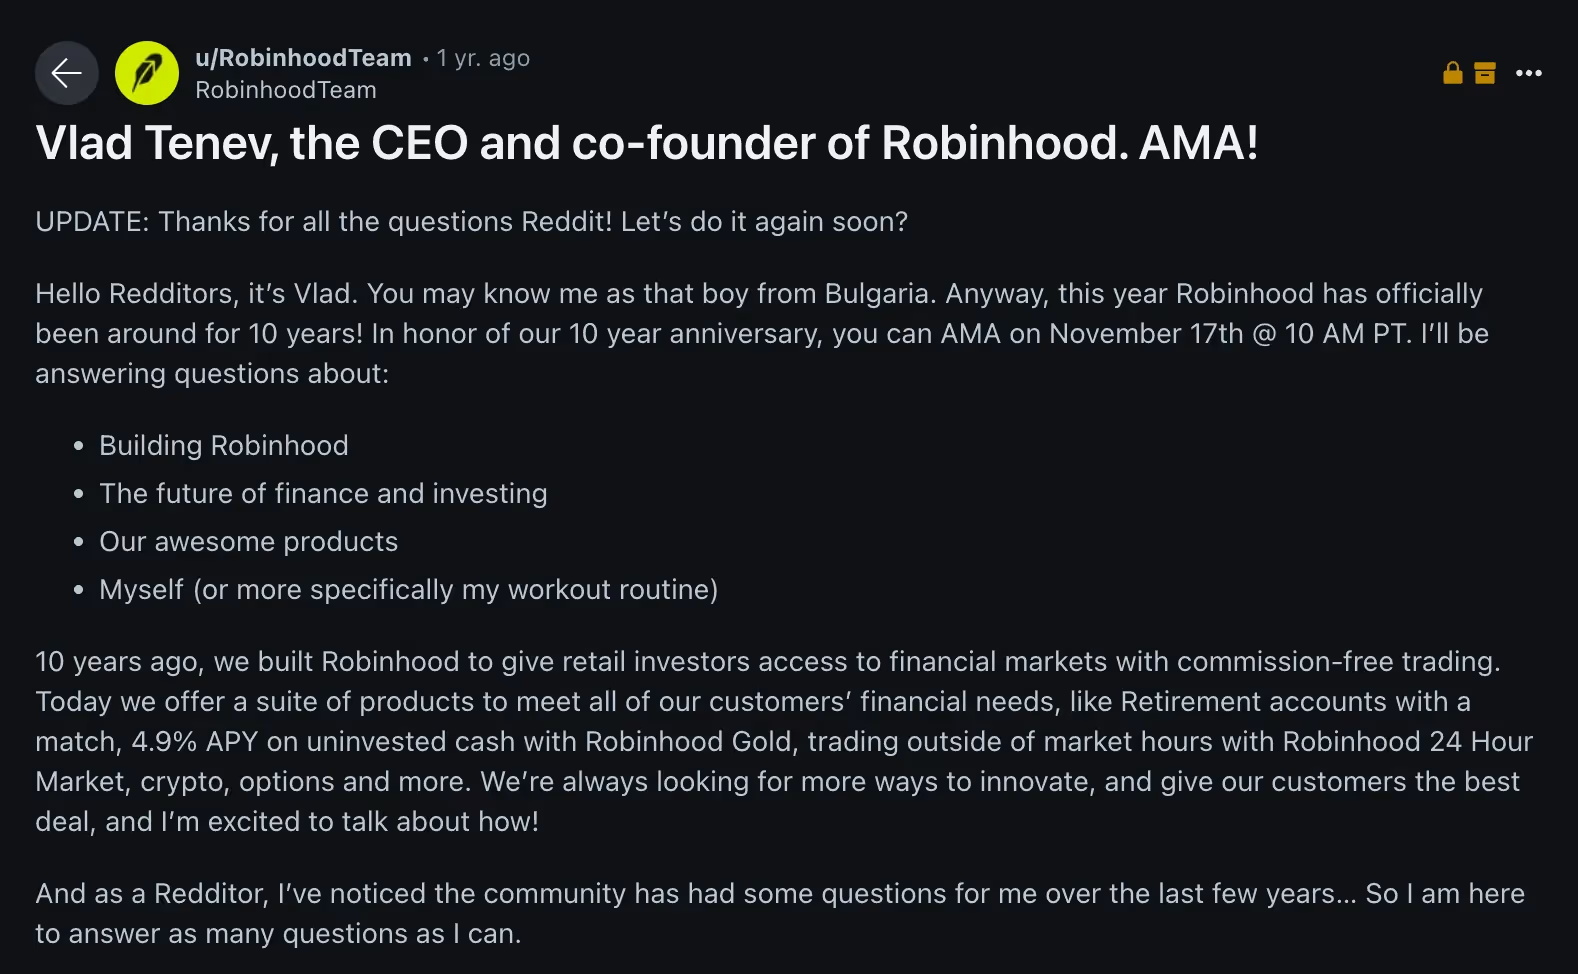Click the 'Our awesome products' bullet item
The height and width of the screenshot is (974, 1578).
[248, 541]
